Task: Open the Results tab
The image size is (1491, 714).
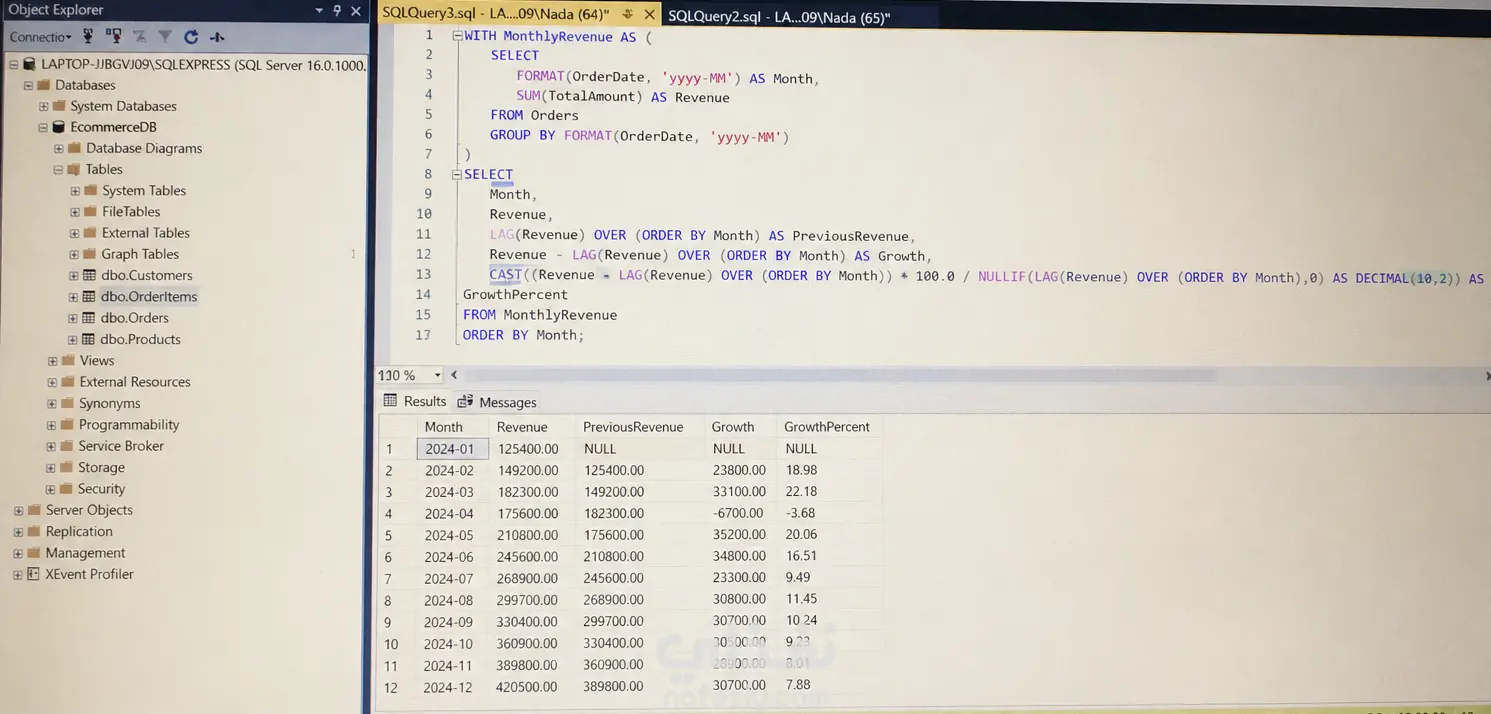Action: tap(415, 401)
